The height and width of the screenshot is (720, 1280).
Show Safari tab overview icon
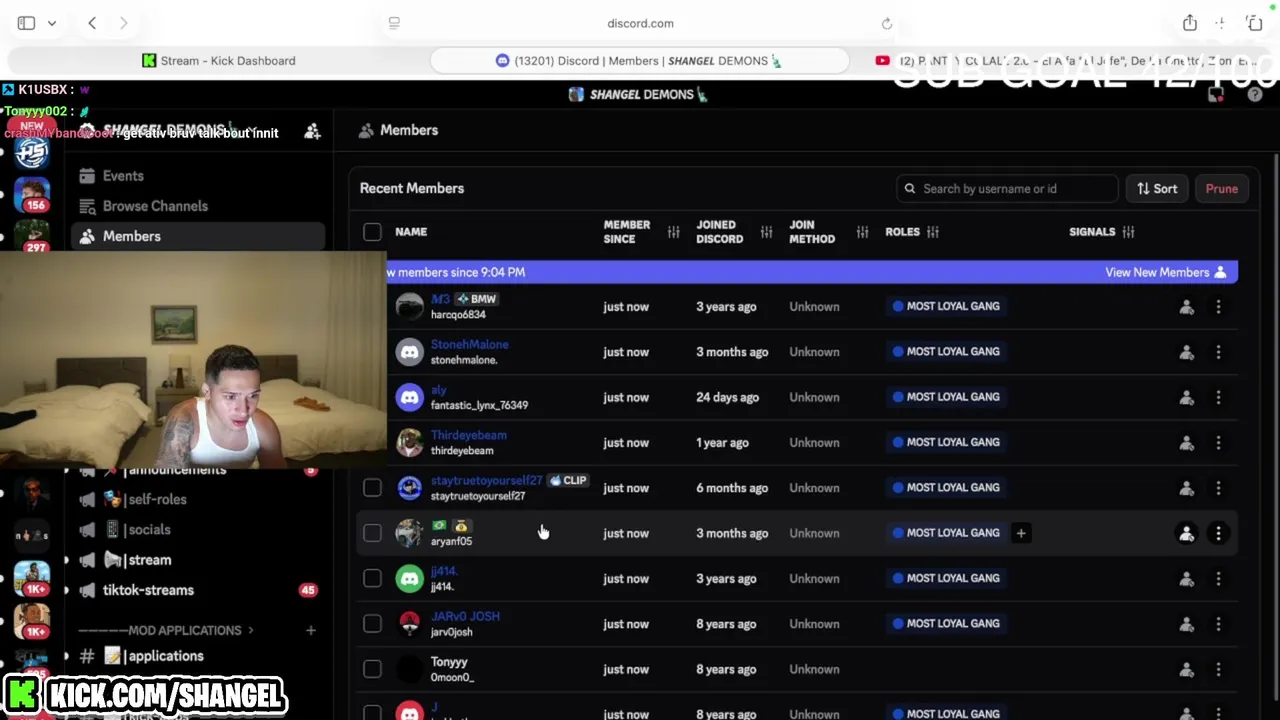tap(1254, 23)
